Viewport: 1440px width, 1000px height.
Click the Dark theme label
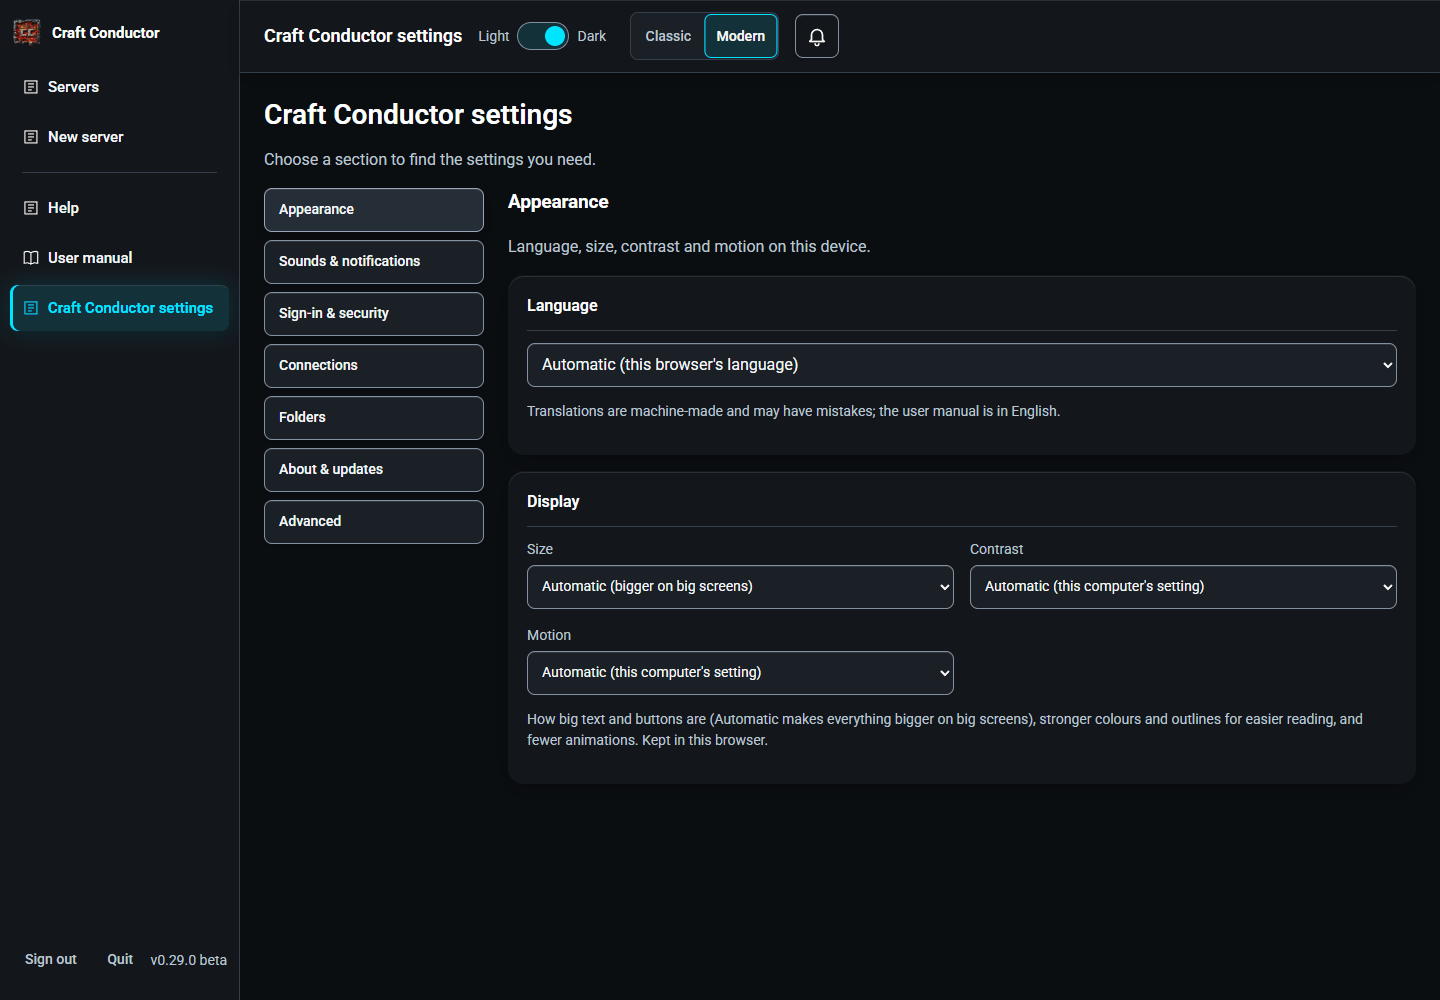click(592, 36)
